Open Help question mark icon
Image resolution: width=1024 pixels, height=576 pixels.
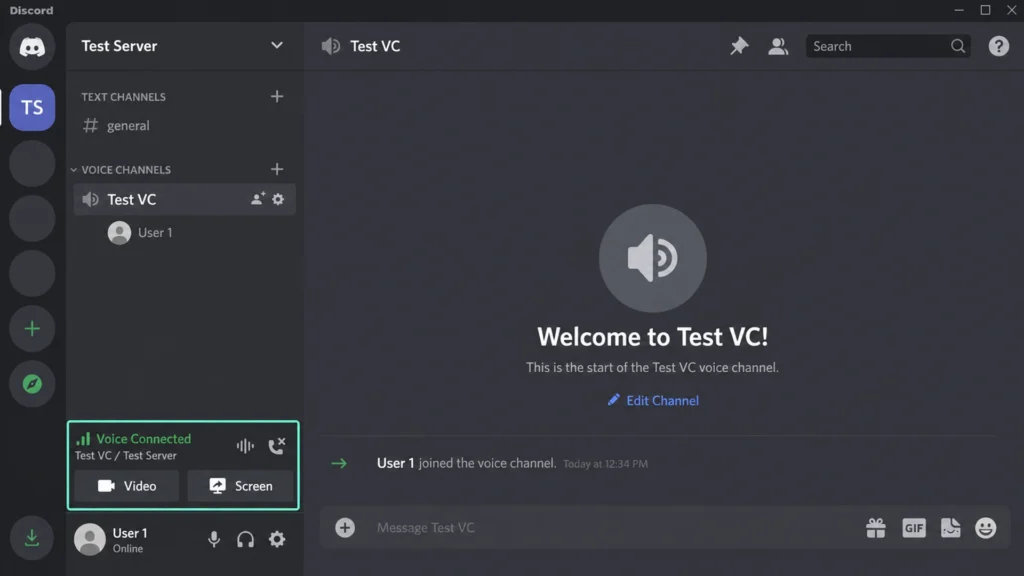coord(999,46)
